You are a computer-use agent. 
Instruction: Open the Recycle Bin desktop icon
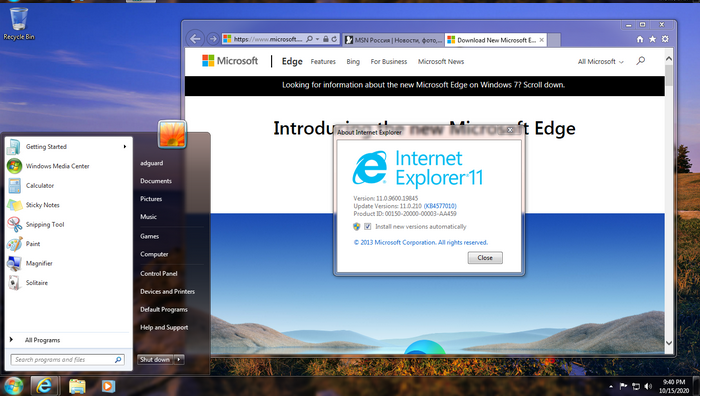[x=18, y=24]
